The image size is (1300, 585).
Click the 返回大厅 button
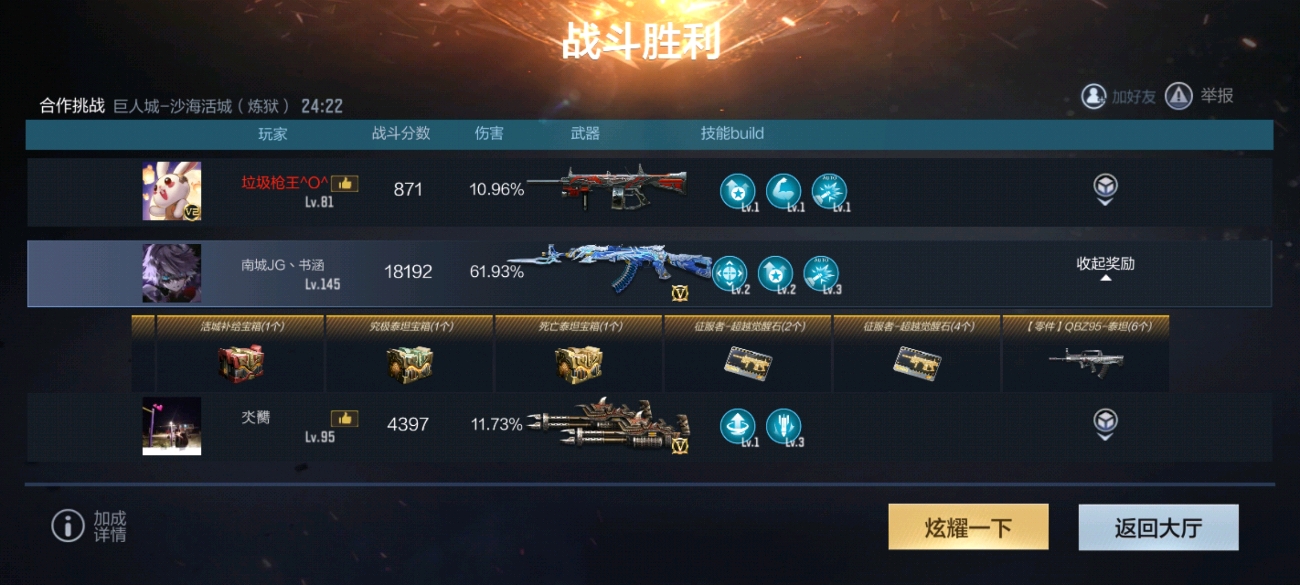click(1158, 527)
